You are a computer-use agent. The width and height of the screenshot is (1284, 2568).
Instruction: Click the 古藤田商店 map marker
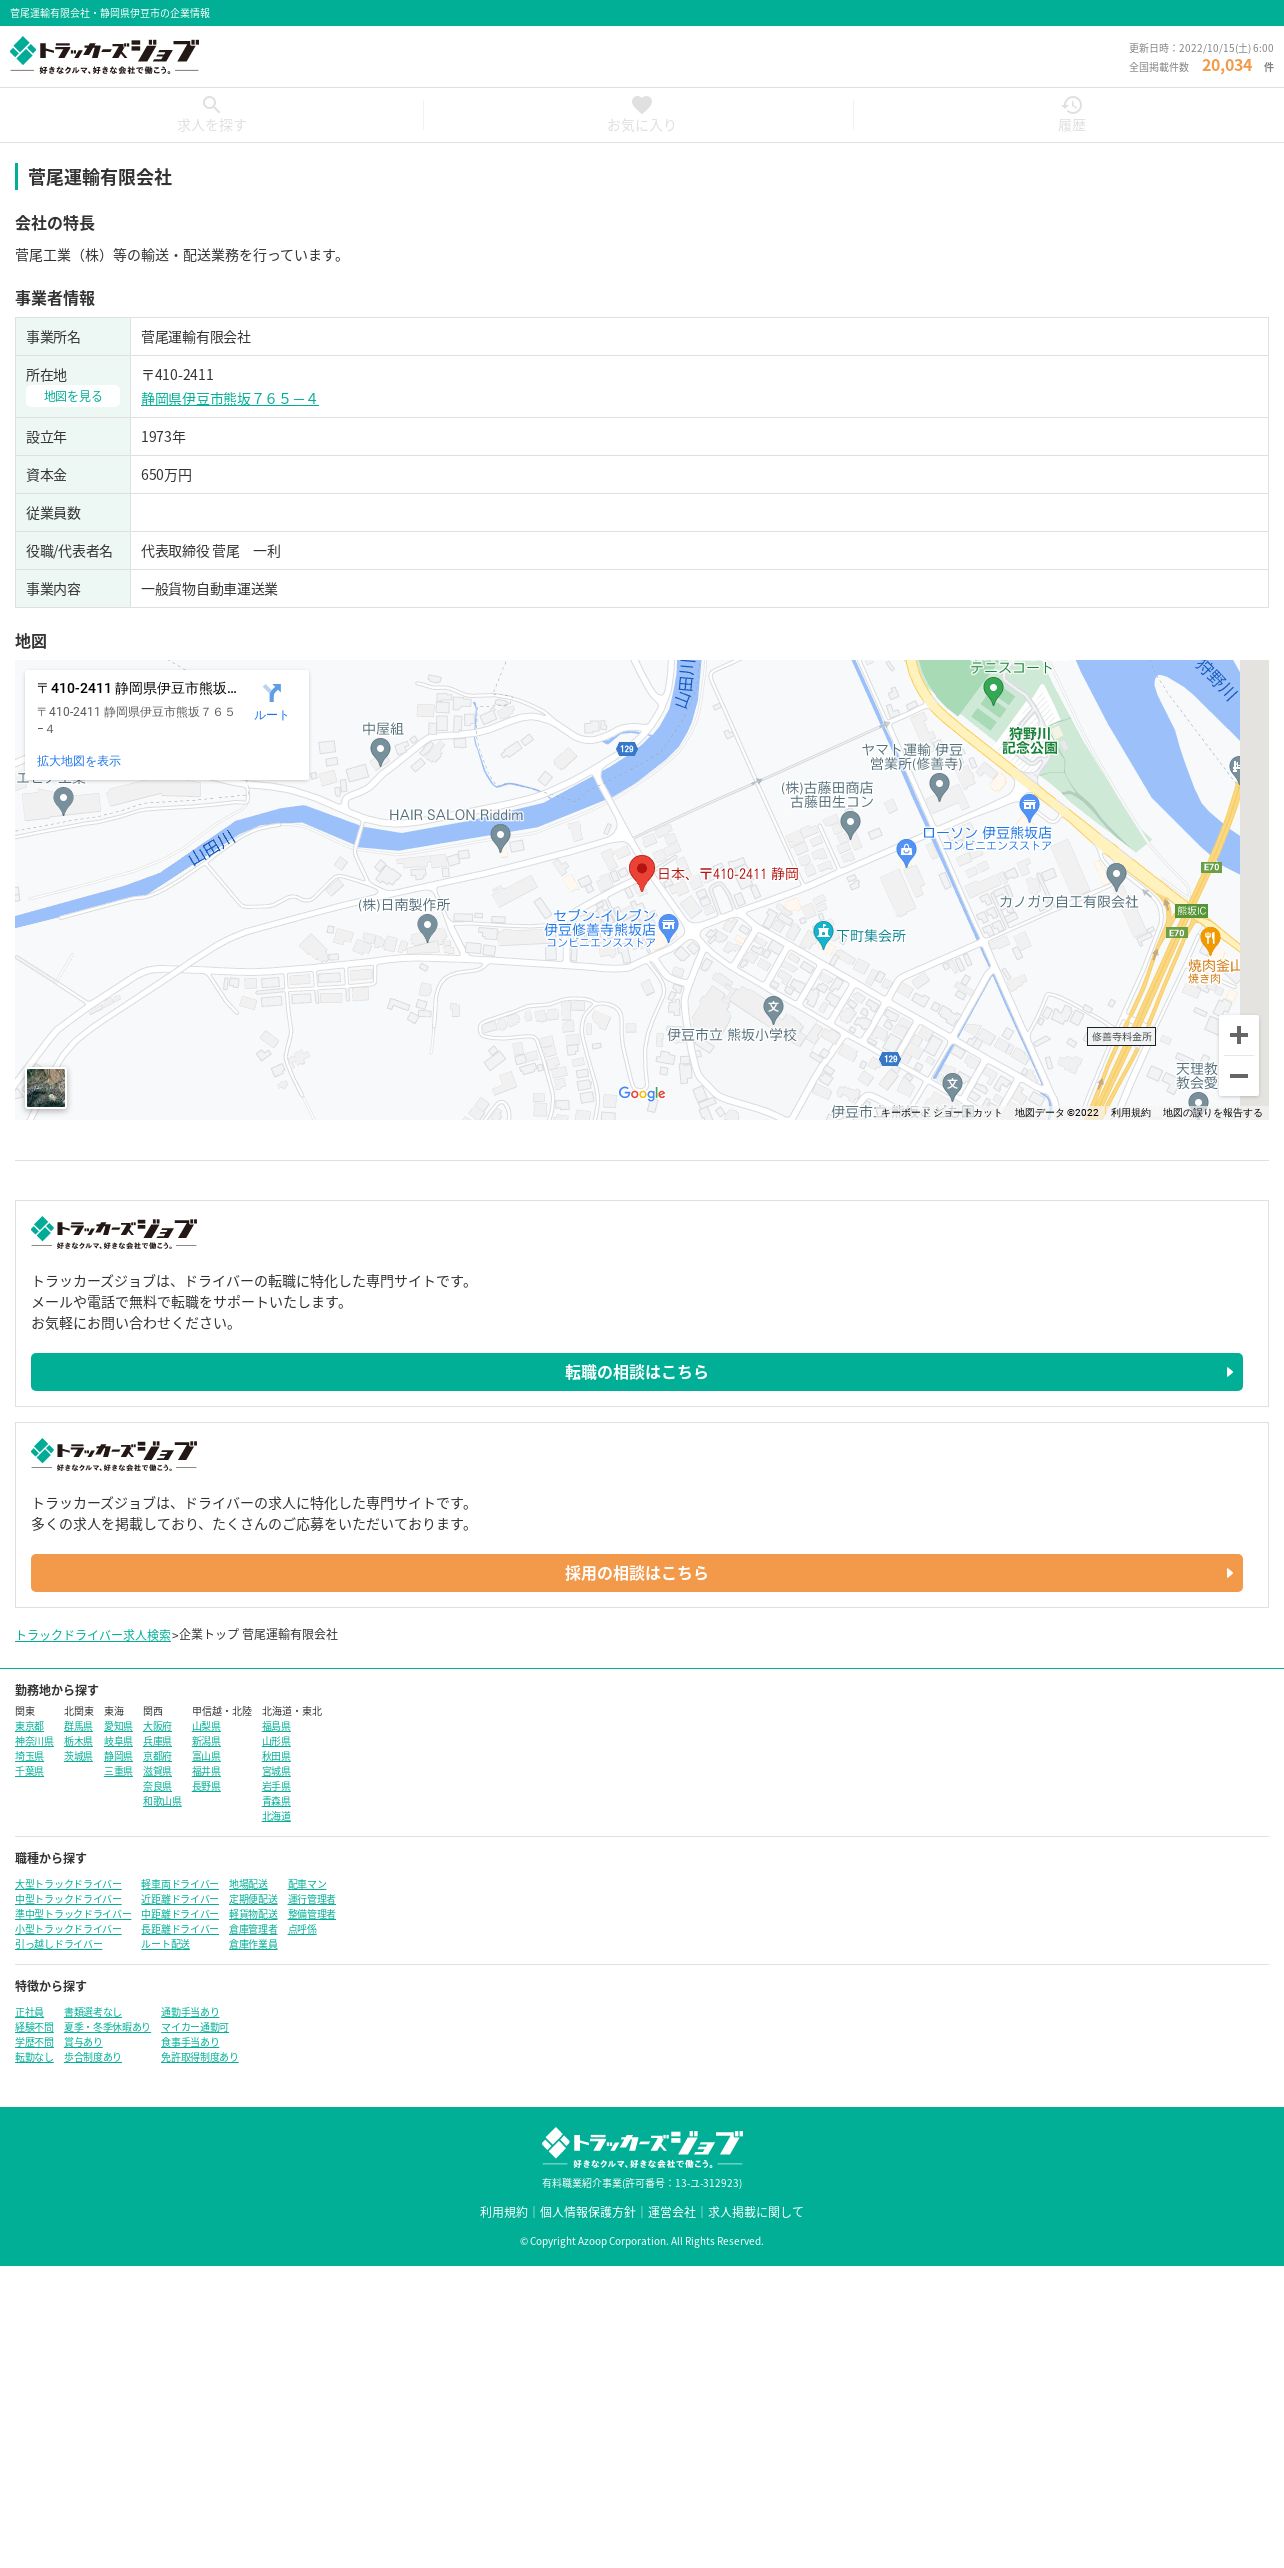click(850, 824)
